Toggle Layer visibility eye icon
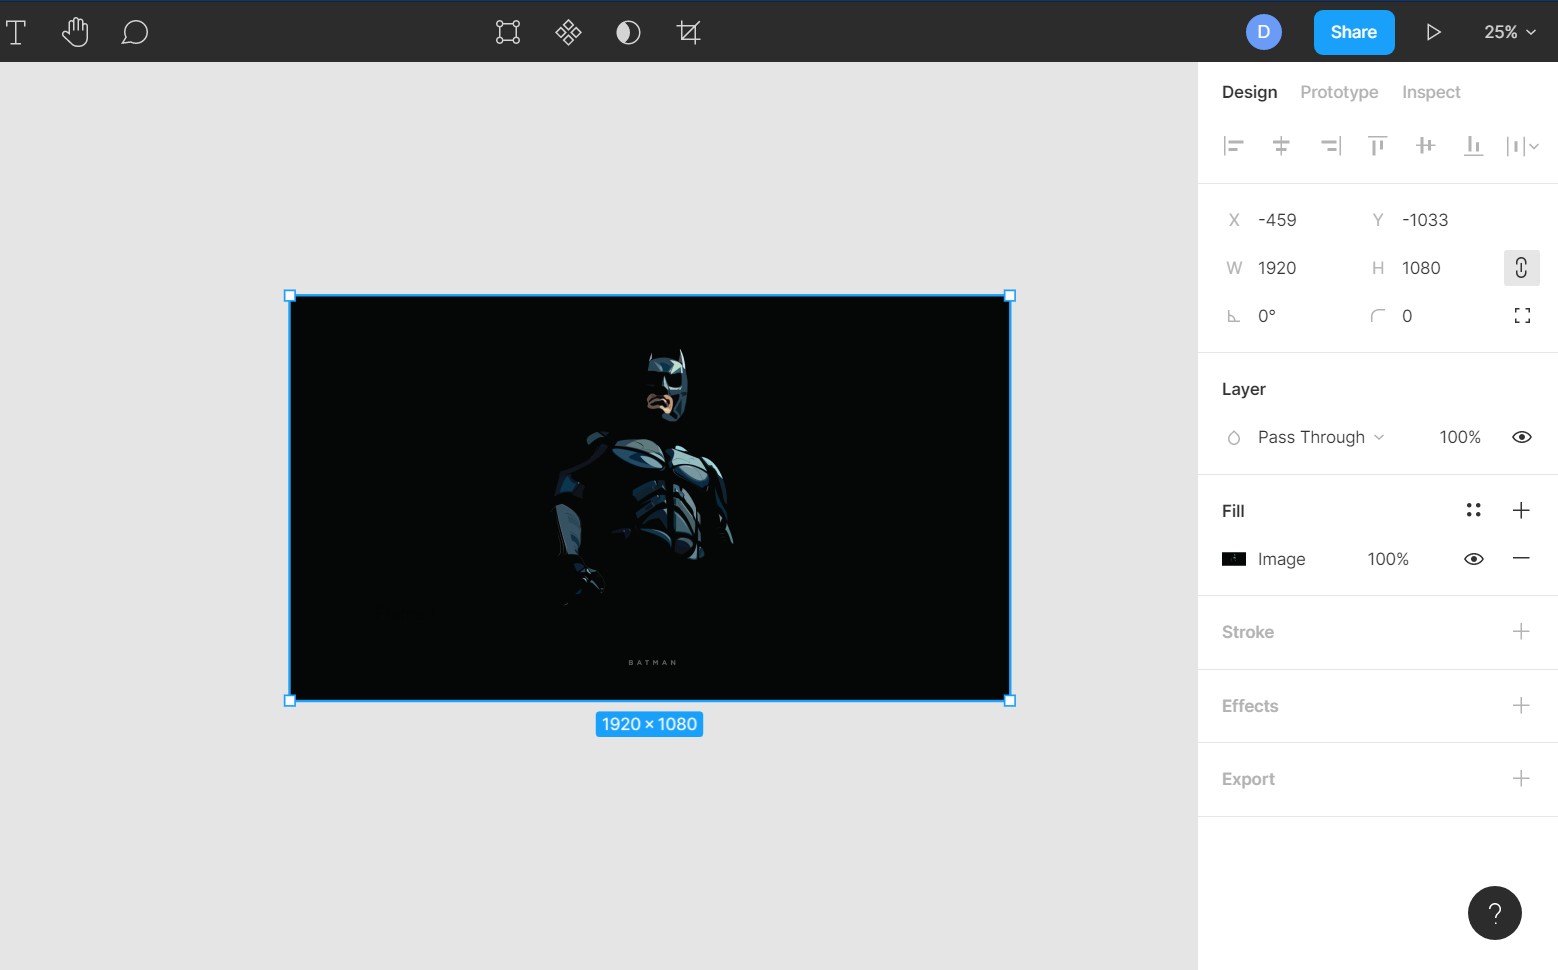This screenshot has height=970, width=1558. 1522,437
